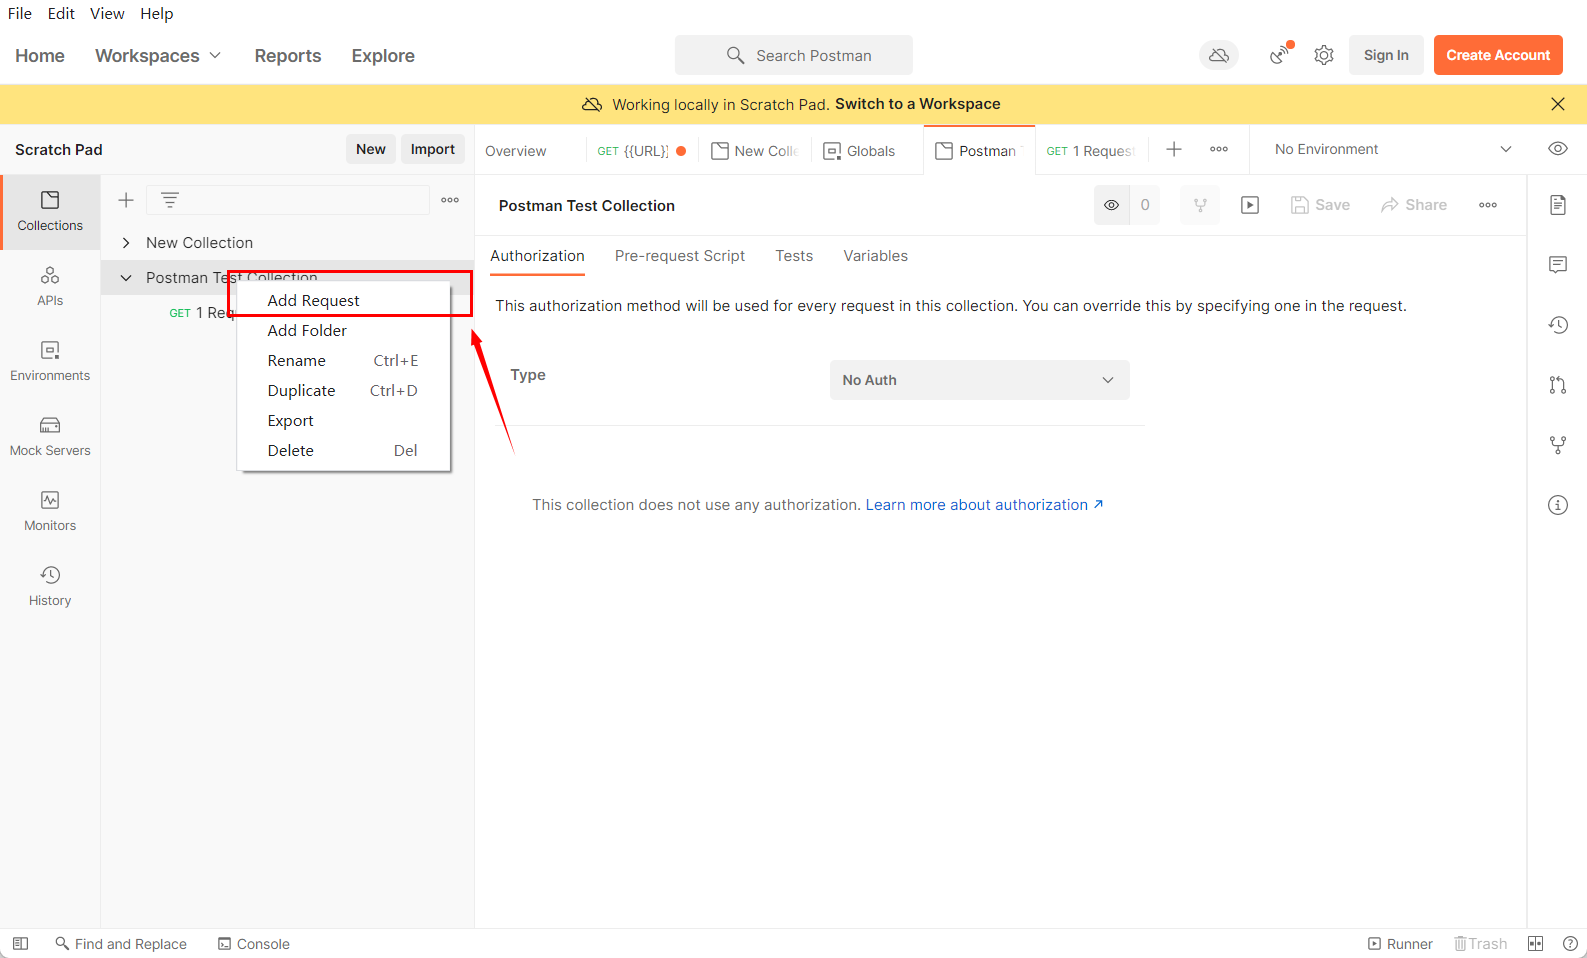Open help icon in status bar
This screenshot has height=958, width=1587.
pyautogui.click(x=1570, y=943)
